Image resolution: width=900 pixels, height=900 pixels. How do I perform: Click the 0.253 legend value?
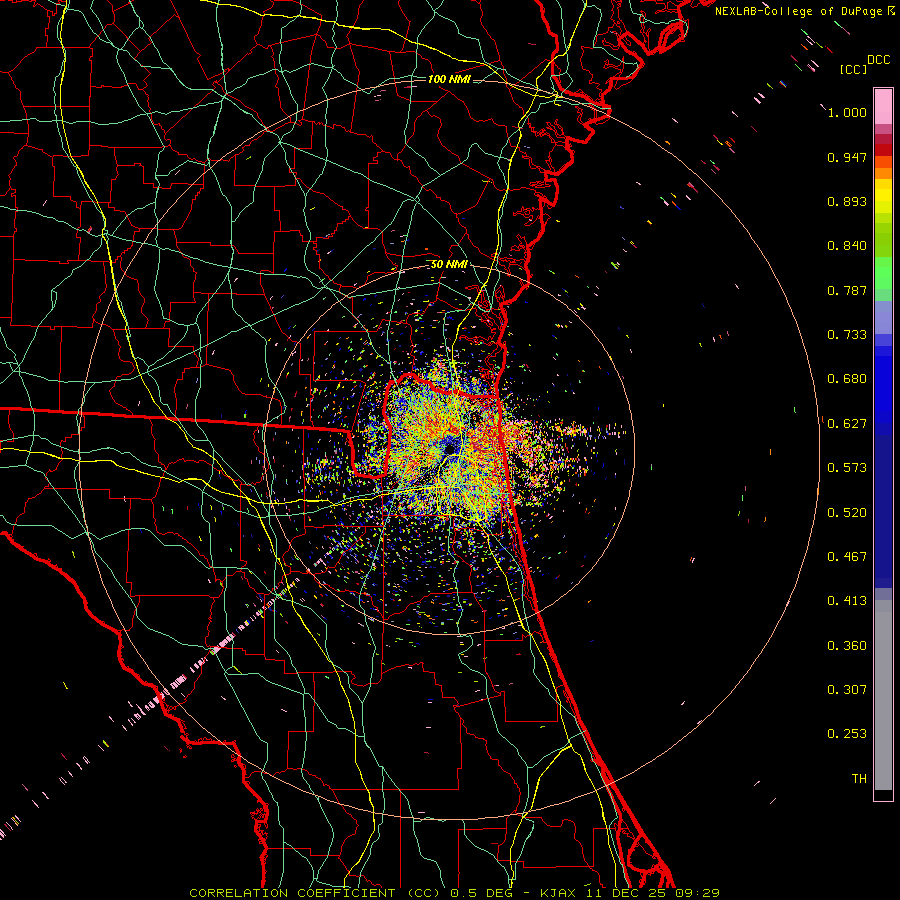(x=847, y=734)
